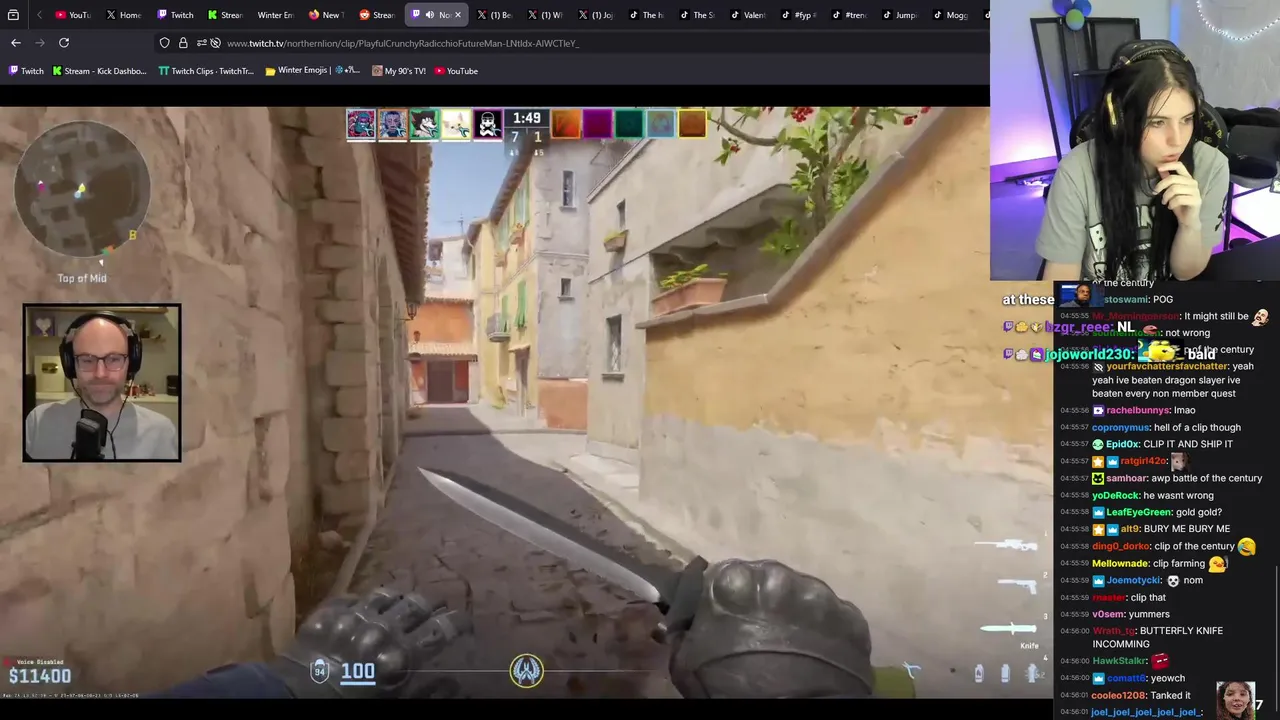Screen dimensions: 1280x720
Task: Click the AWP rifle weapon slot icon
Action: click(x=1006, y=545)
